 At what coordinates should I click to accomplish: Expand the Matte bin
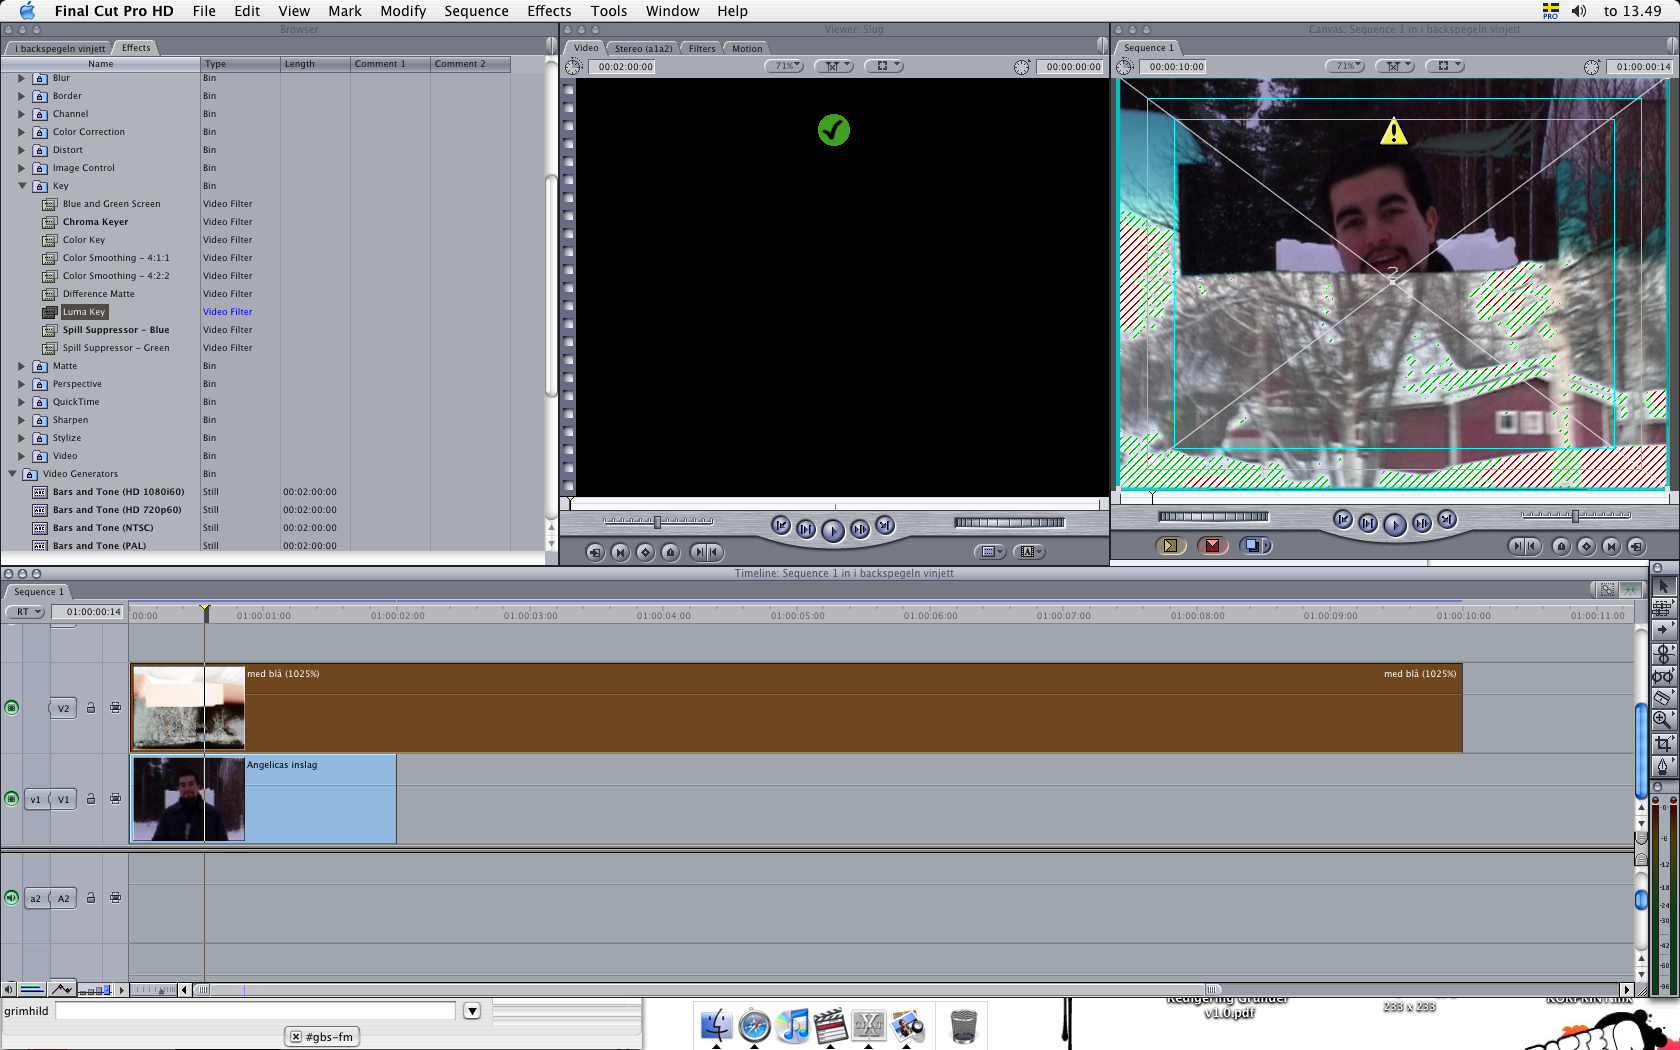point(22,366)
